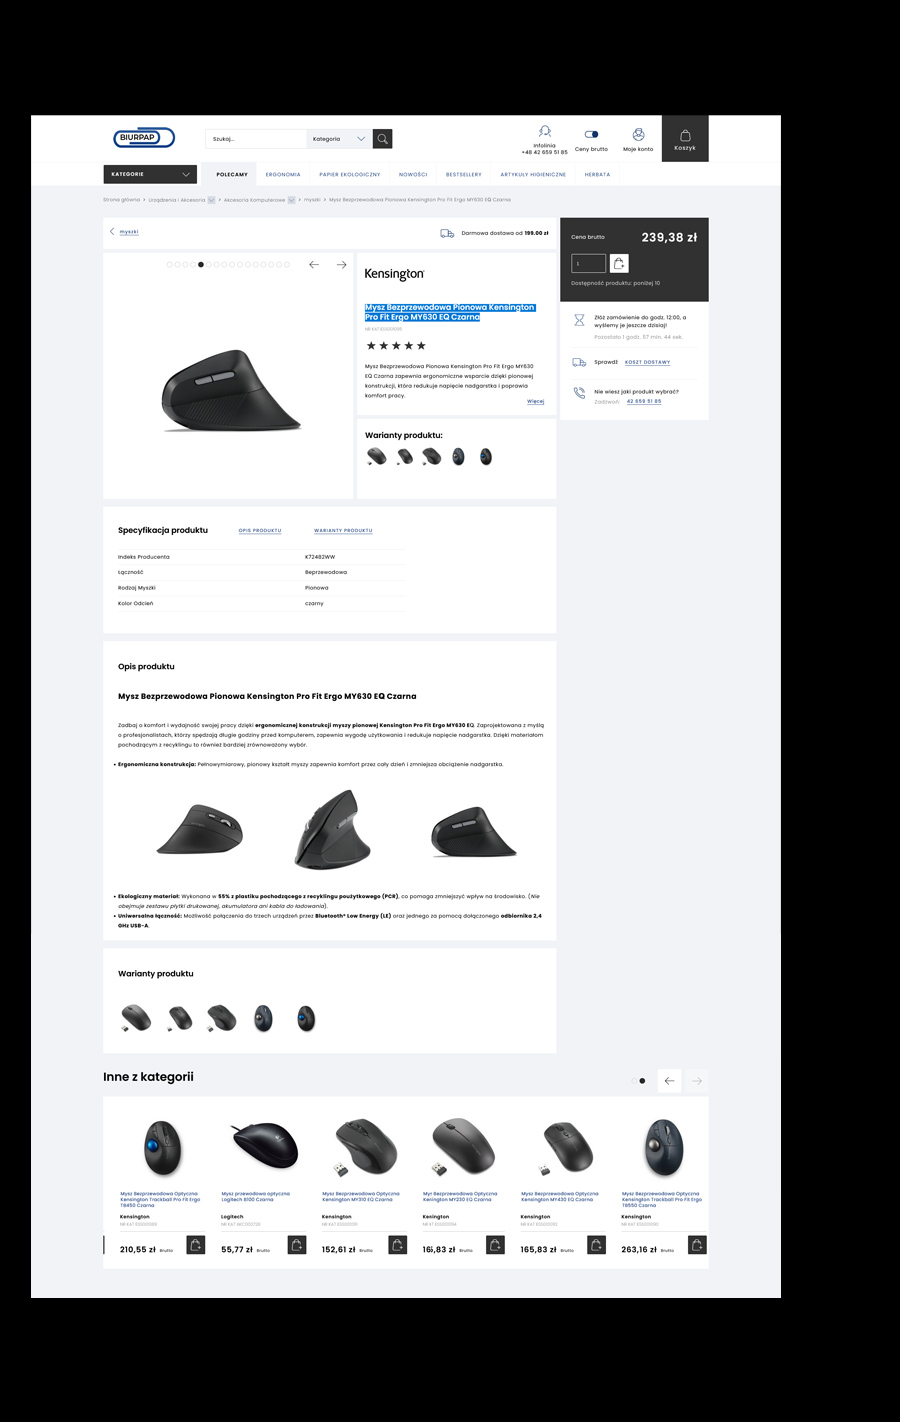This screenshot has width=900, height=1422.
Task: Open the KATEGORIE menu dropdown
Action: [x=150, y=174]
